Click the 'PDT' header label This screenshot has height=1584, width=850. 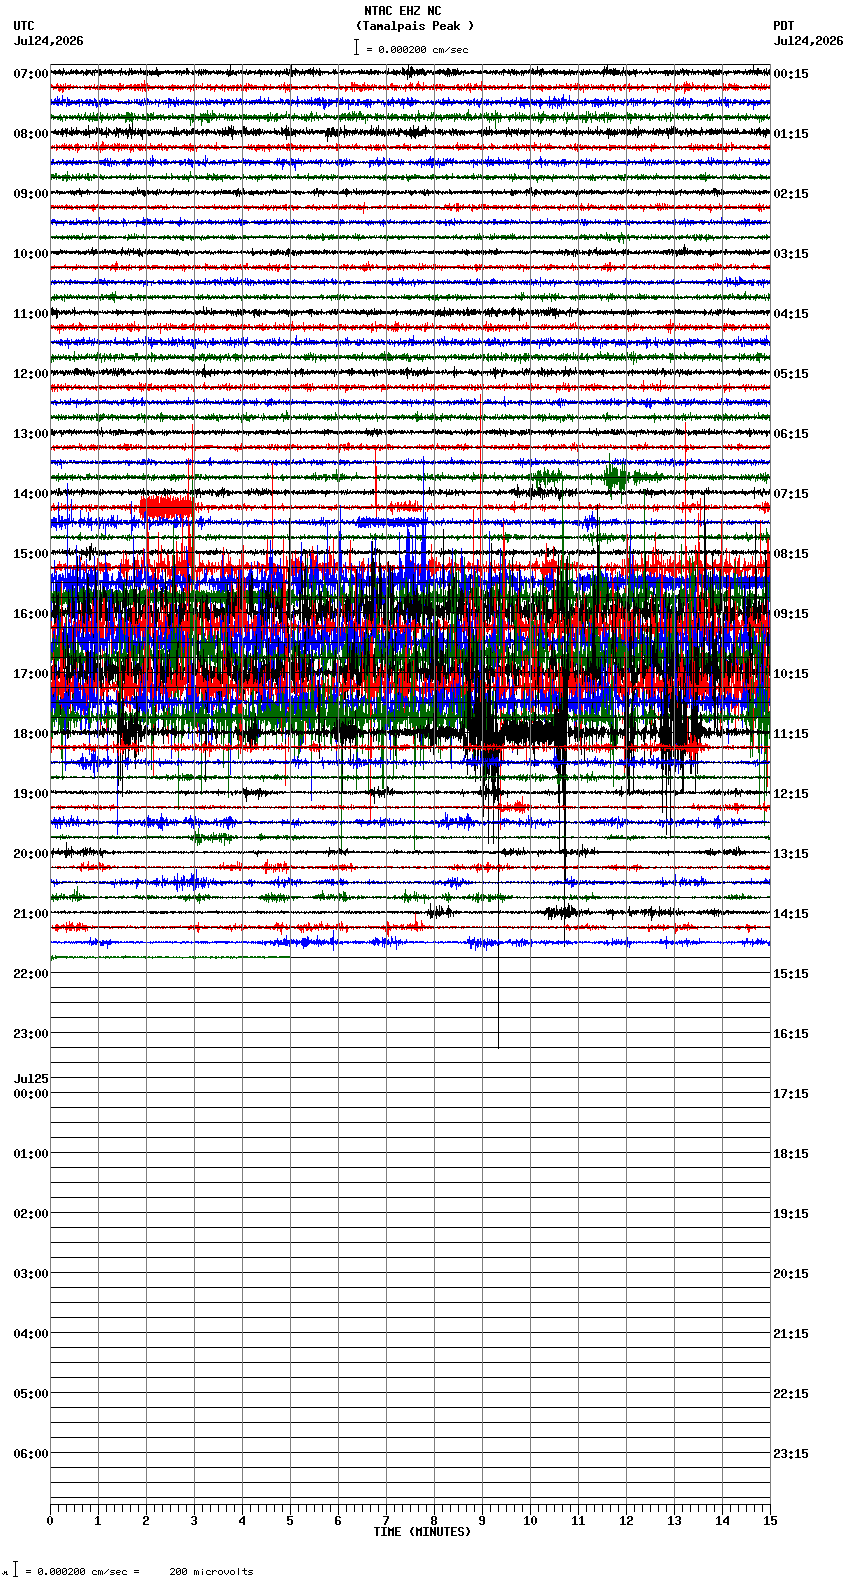[783, 26]
